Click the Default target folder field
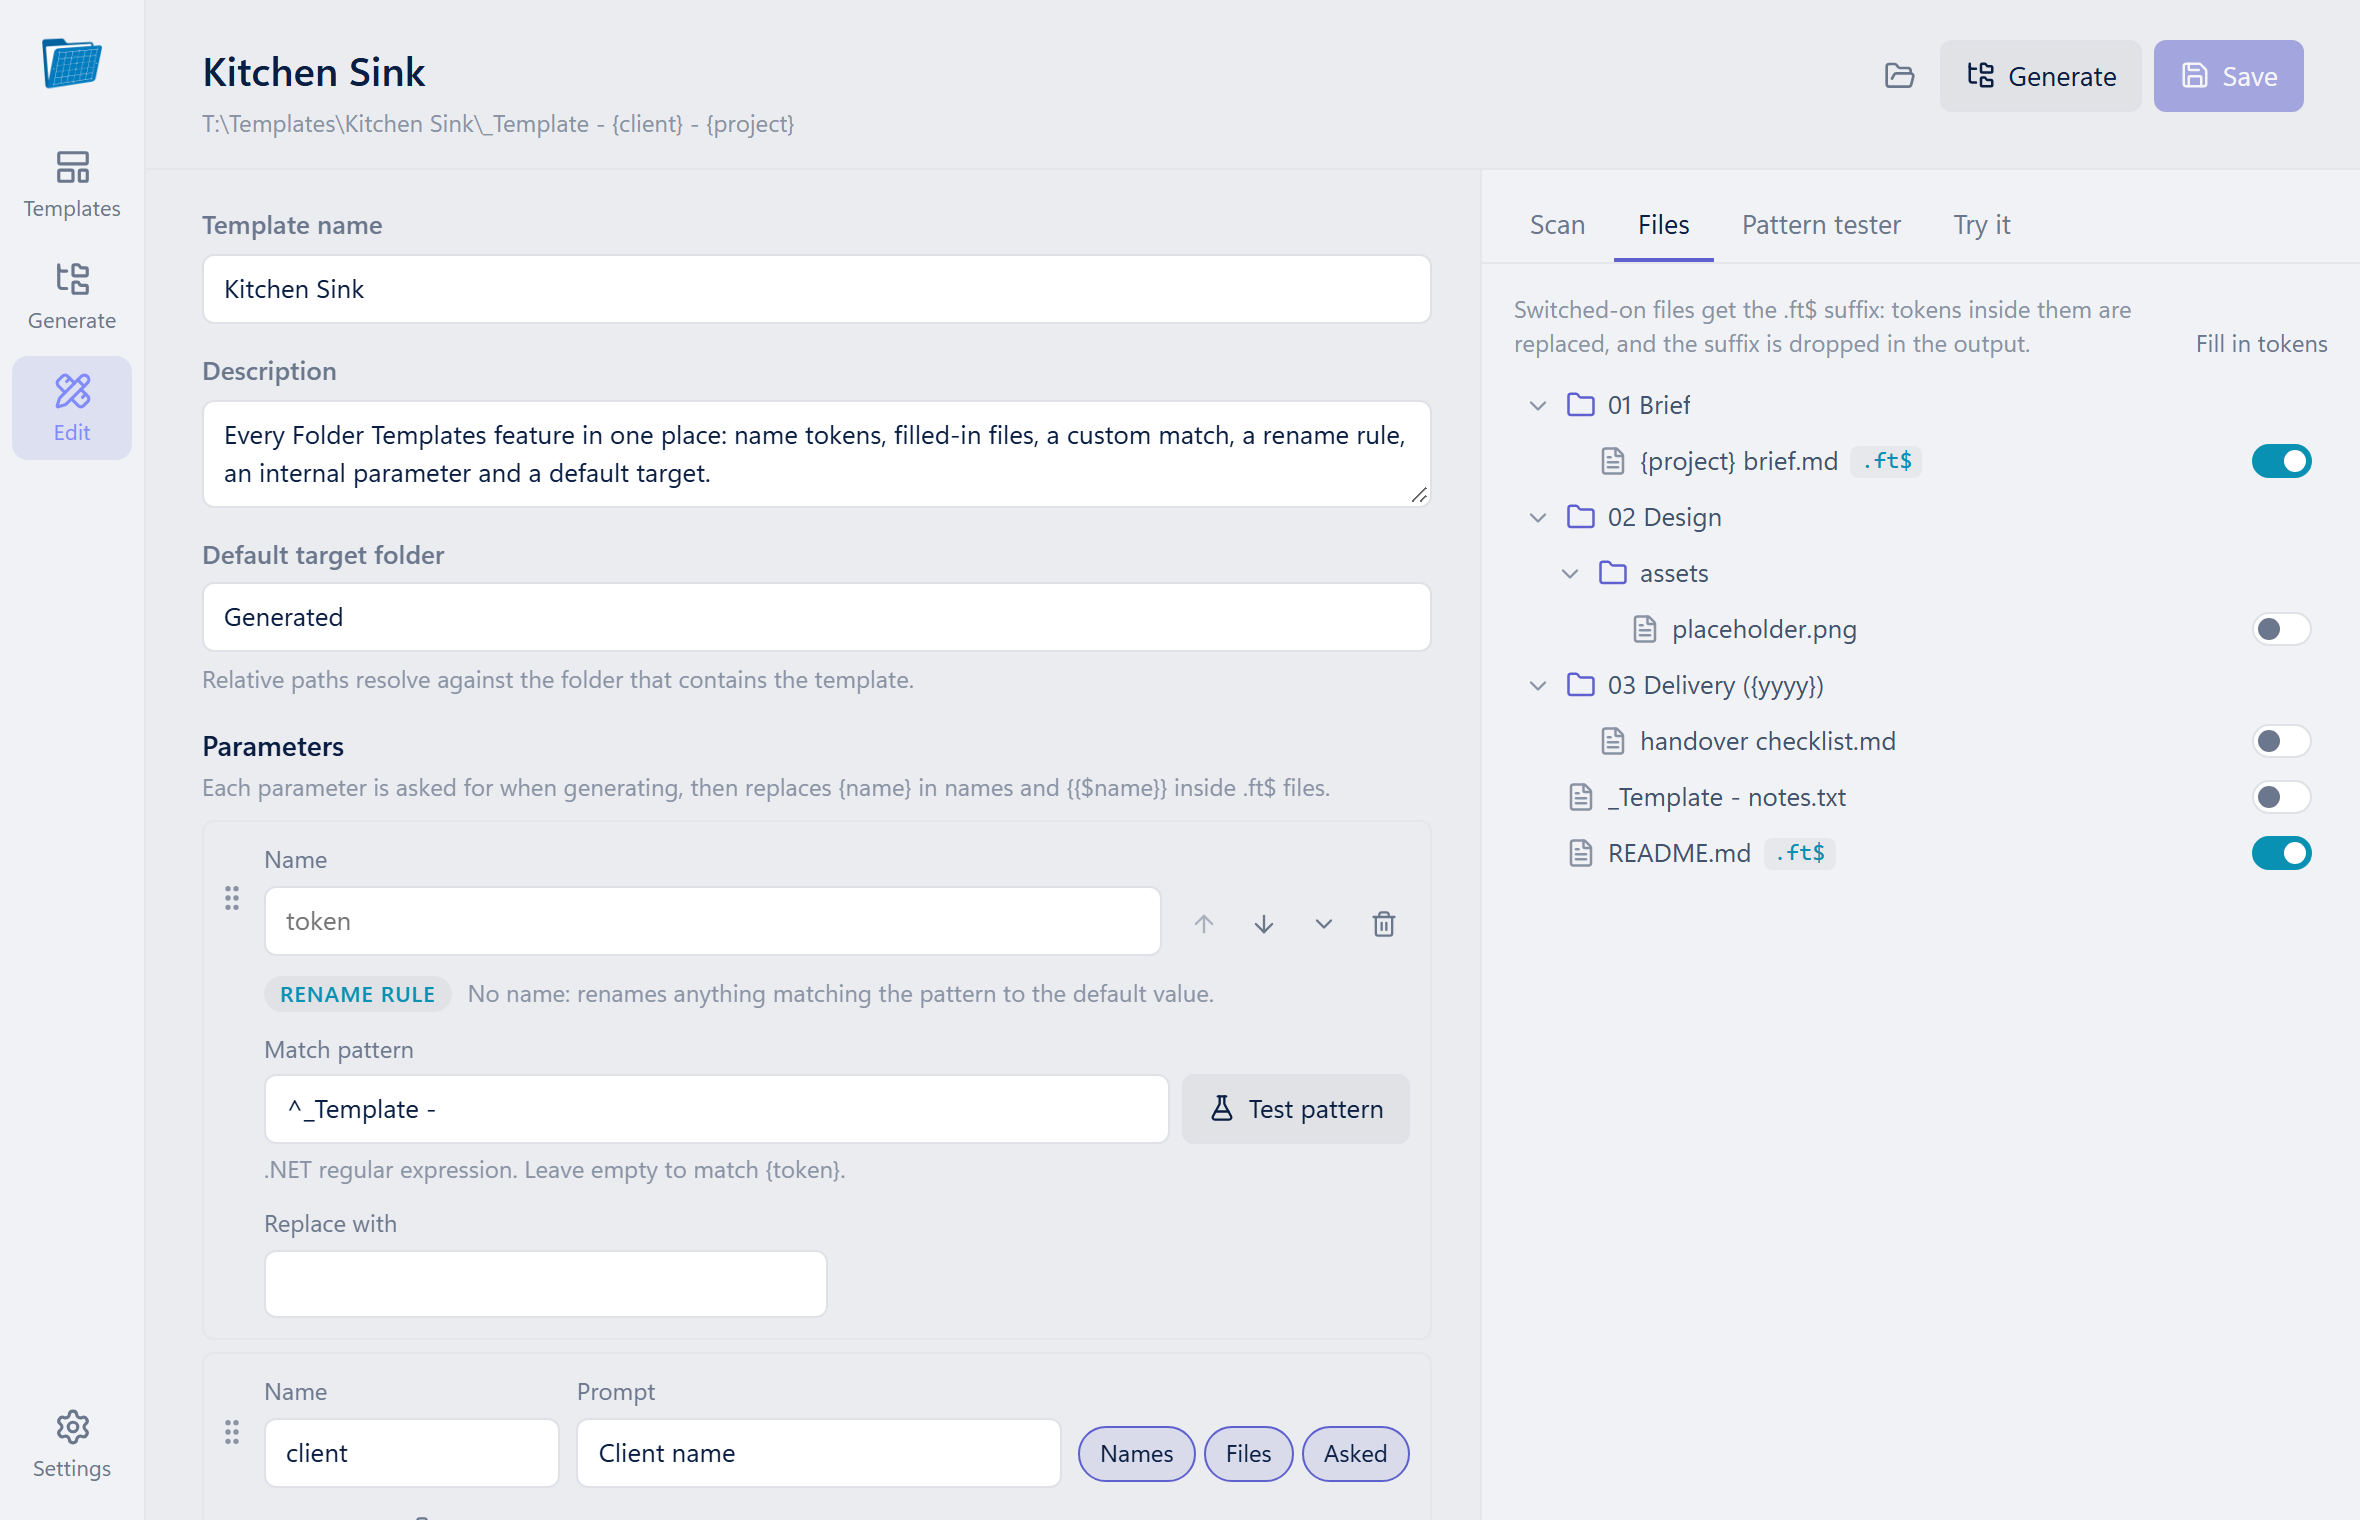This screenshot has height=1520, width=2360. pos(816,617)
